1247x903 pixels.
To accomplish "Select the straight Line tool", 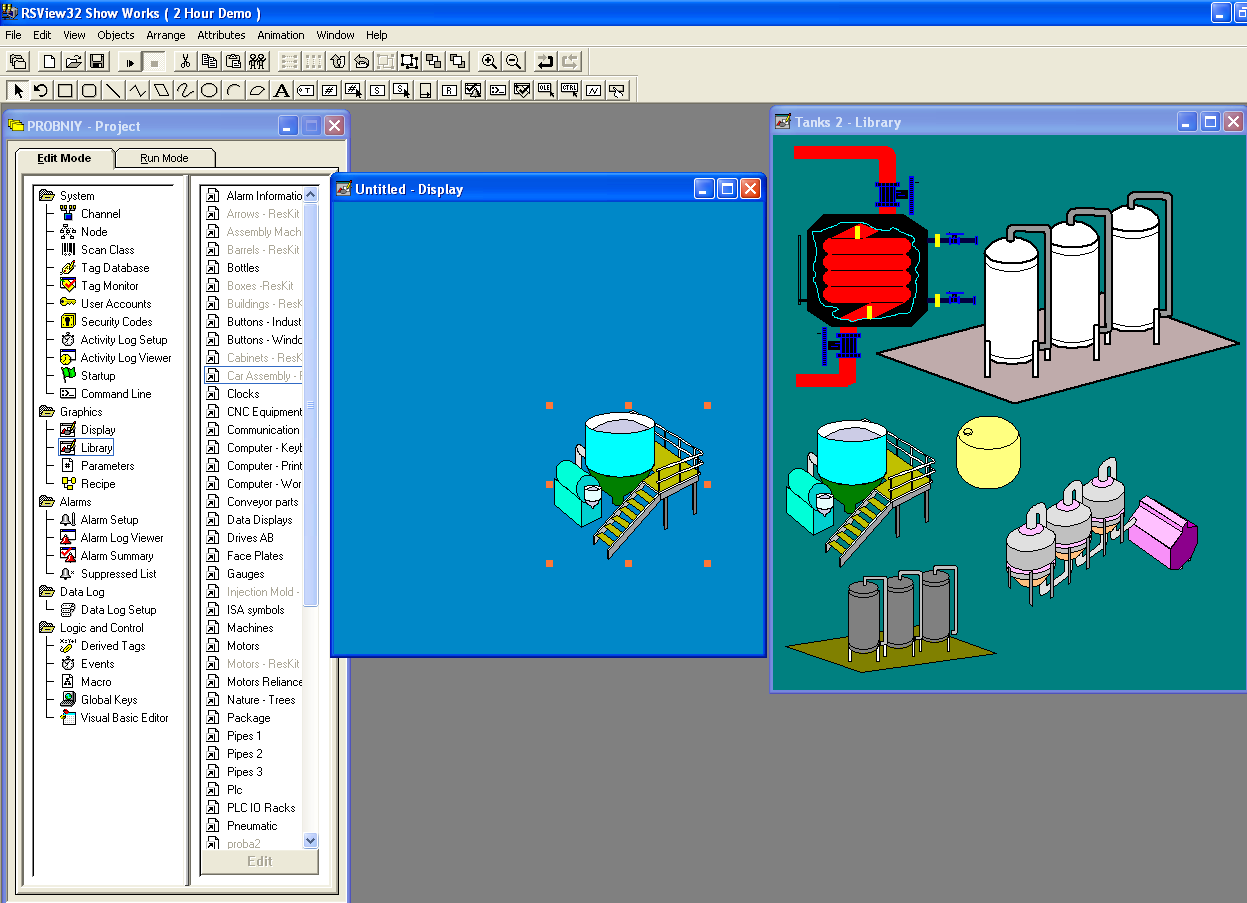I will coord(113,90).
